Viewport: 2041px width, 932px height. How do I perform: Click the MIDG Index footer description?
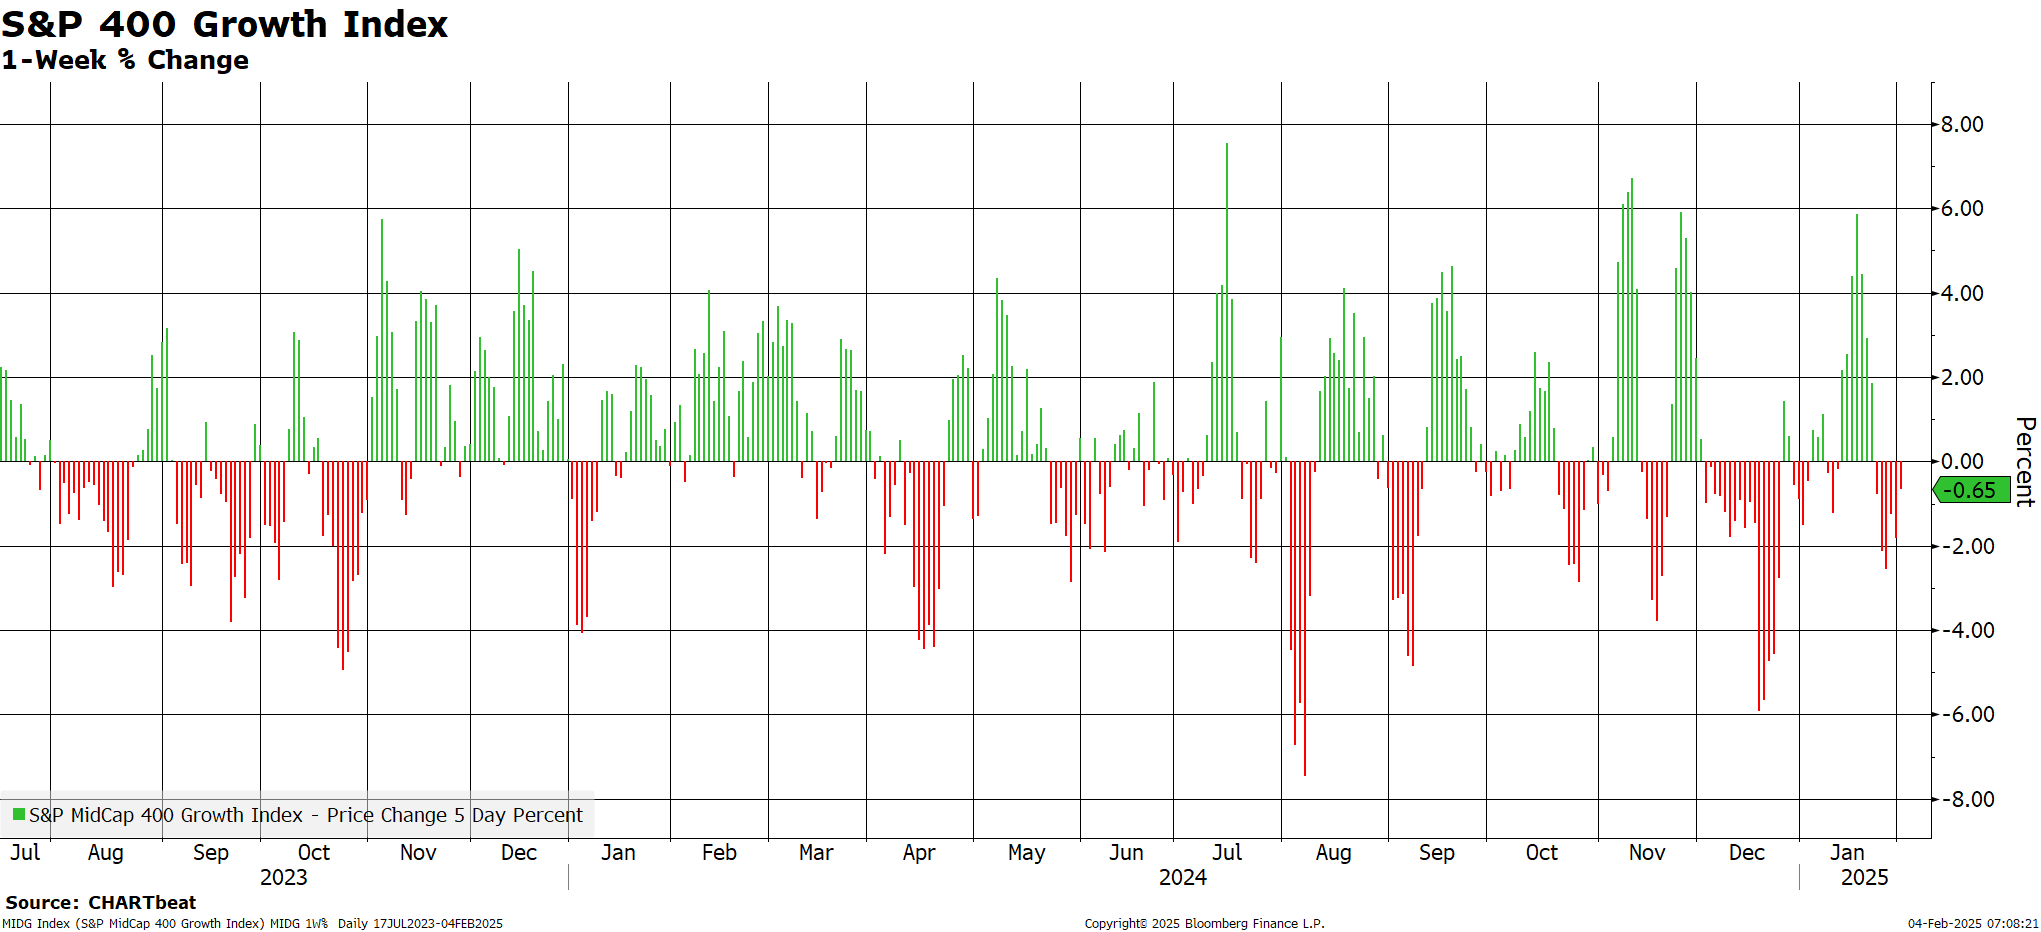(x=252, y=924)
